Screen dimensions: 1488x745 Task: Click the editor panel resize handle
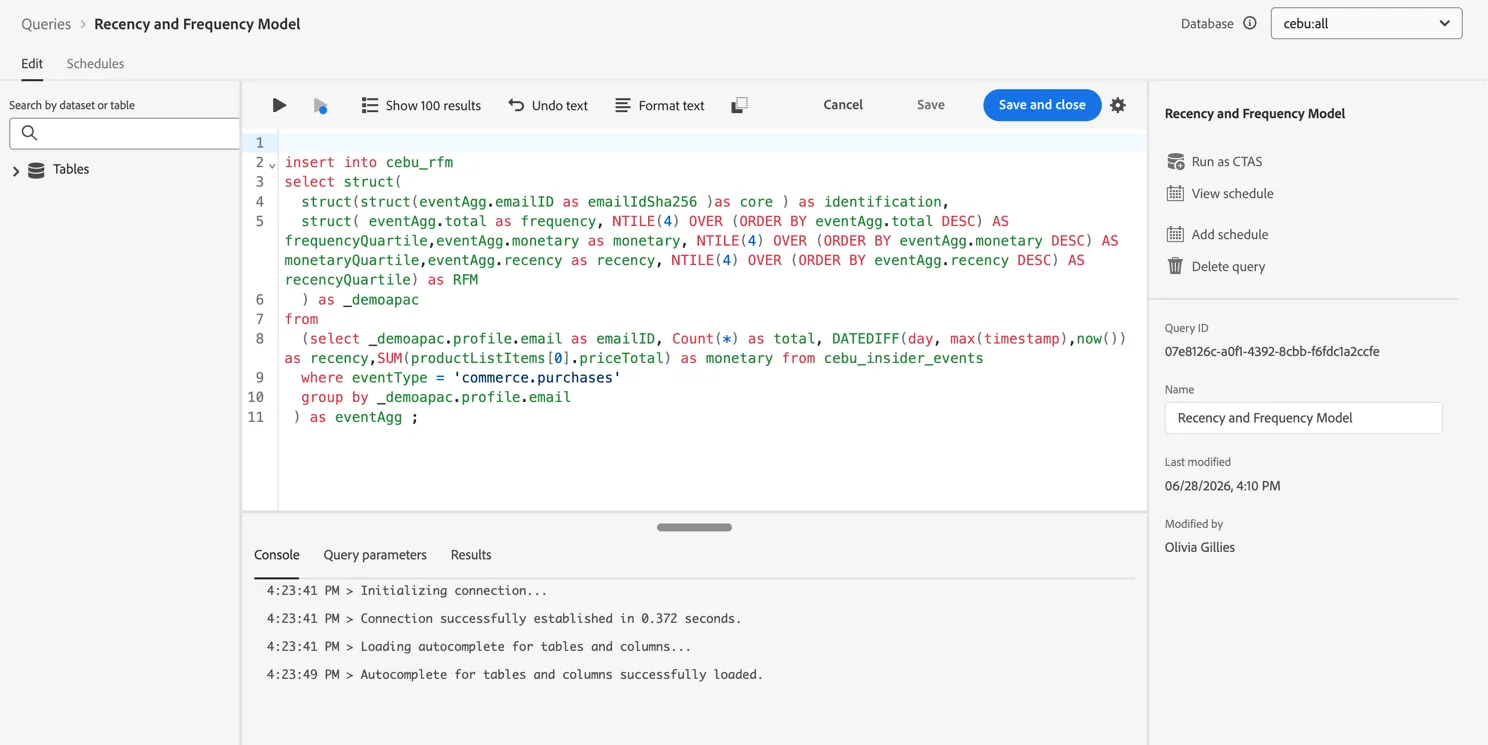coord(694,527)
